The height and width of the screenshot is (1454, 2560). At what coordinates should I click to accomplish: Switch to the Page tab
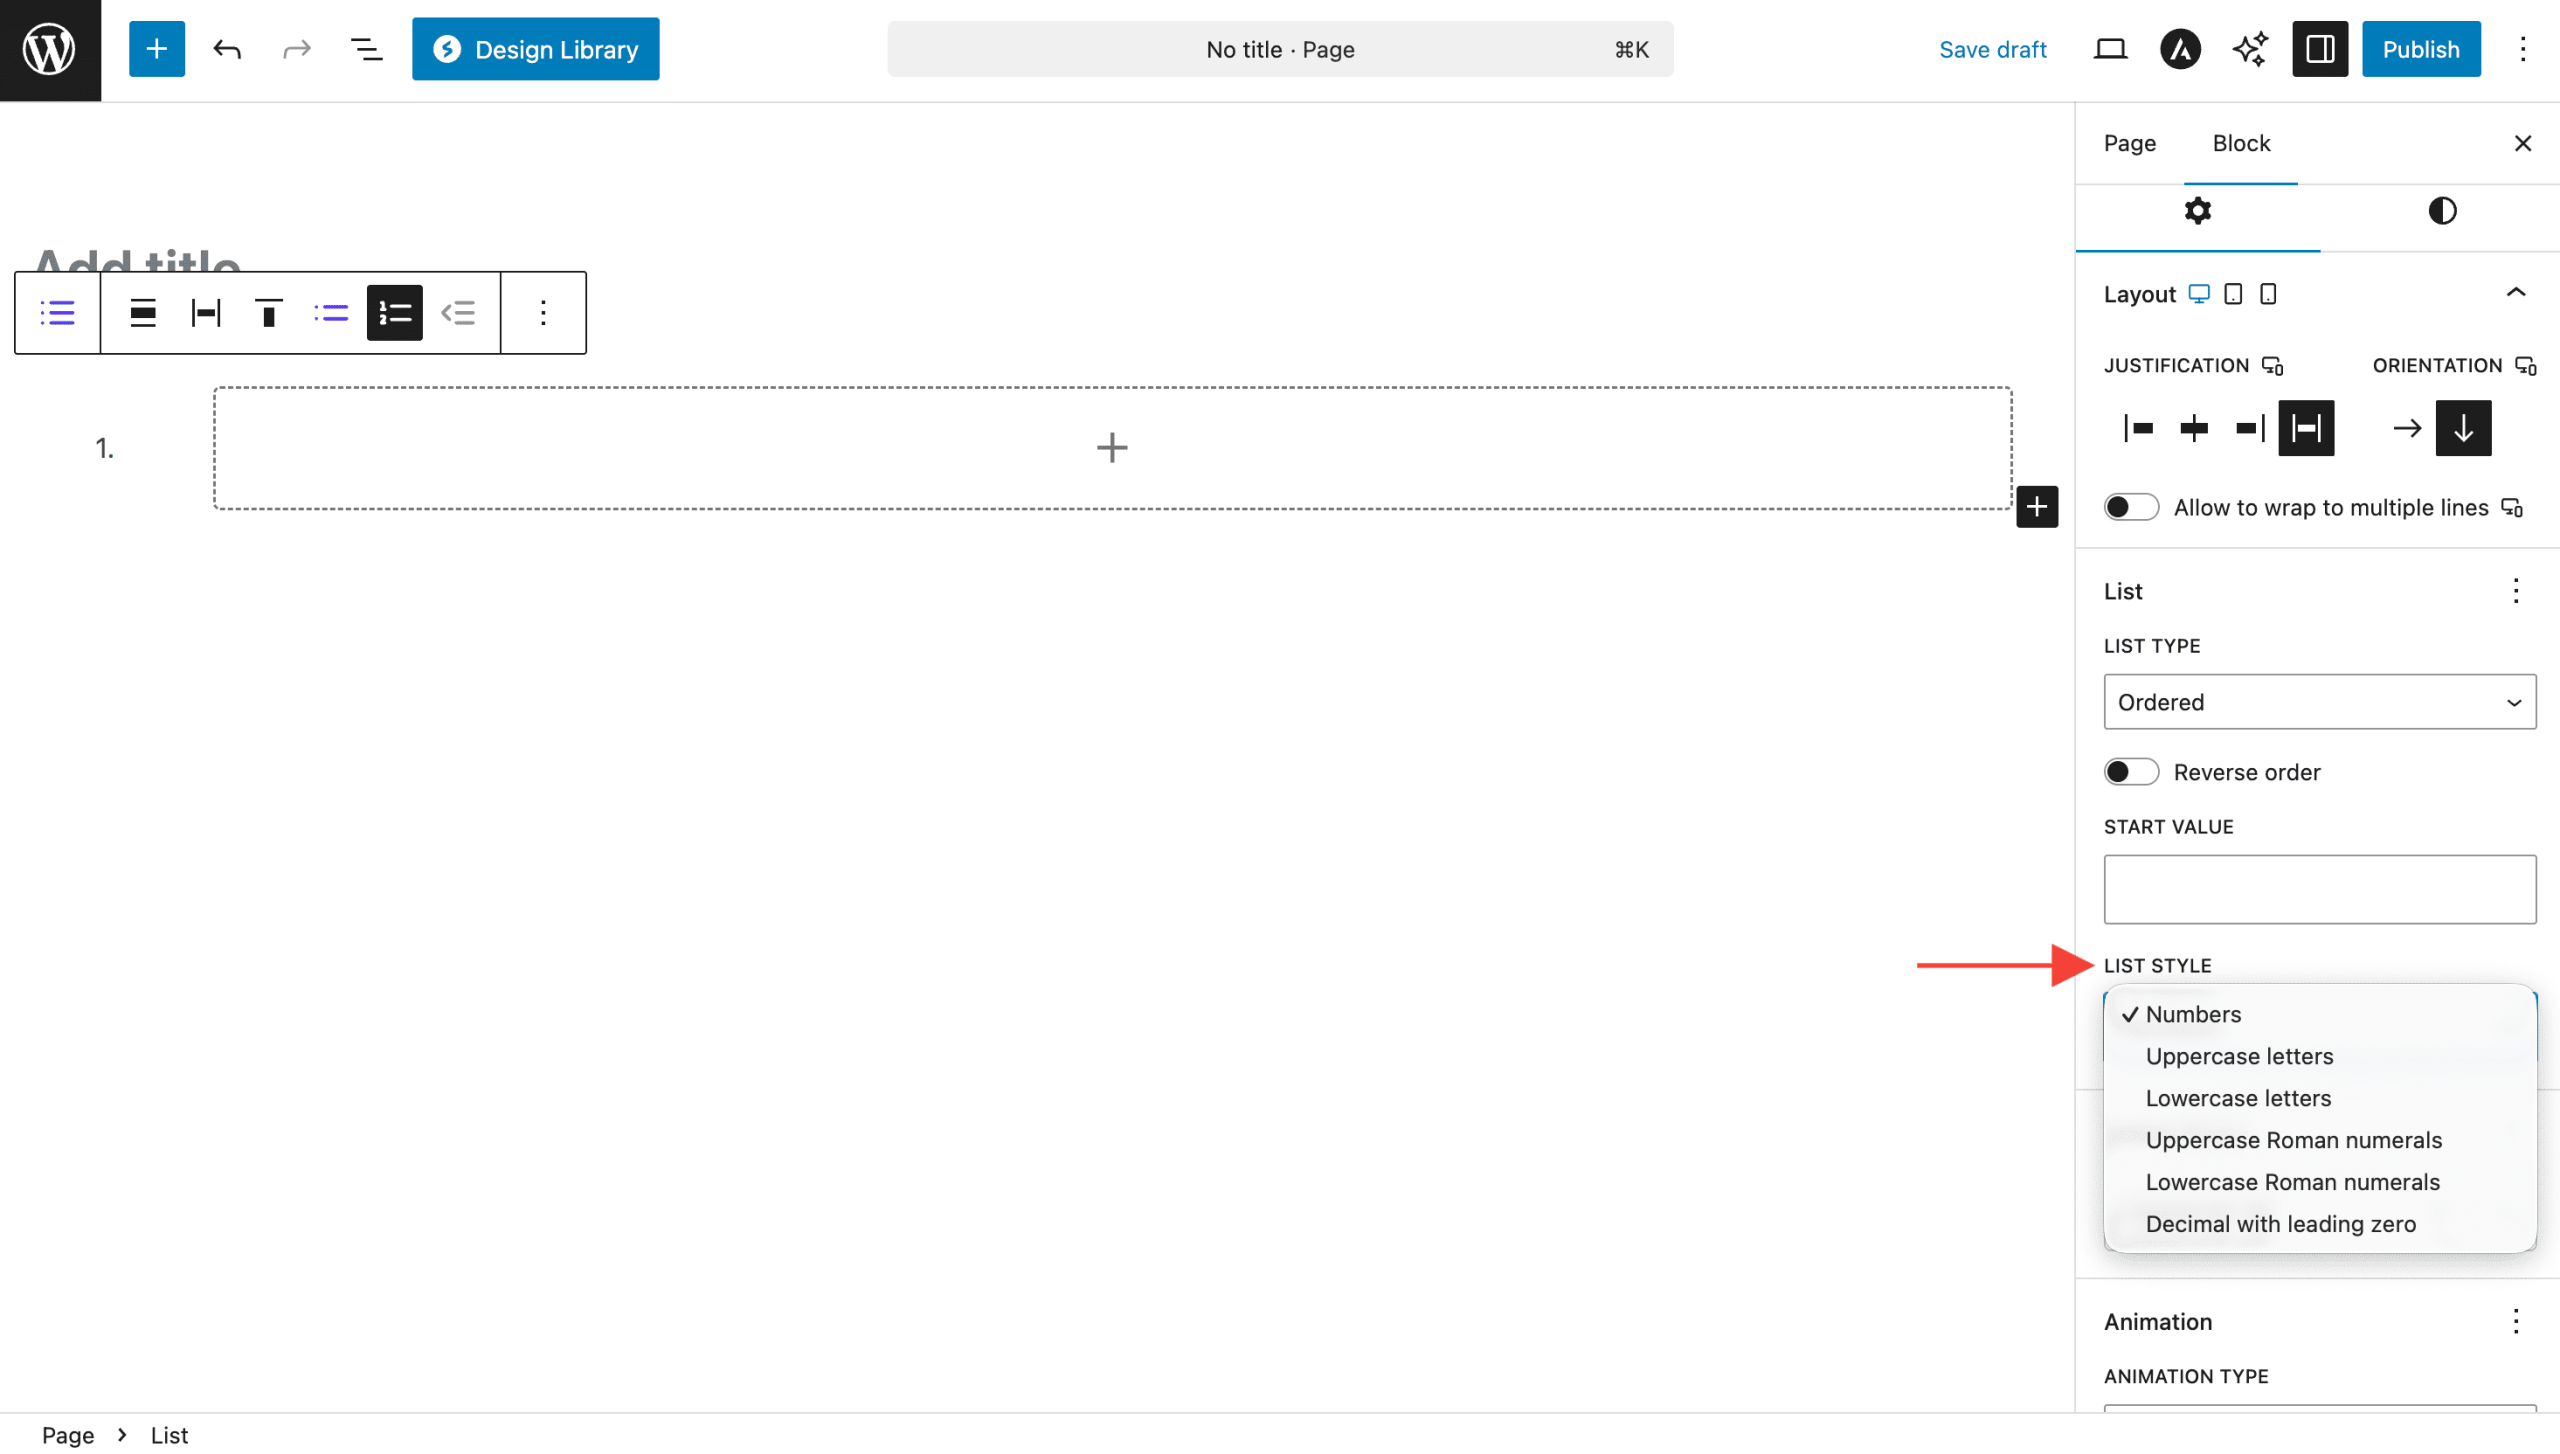coord(2129,143)
